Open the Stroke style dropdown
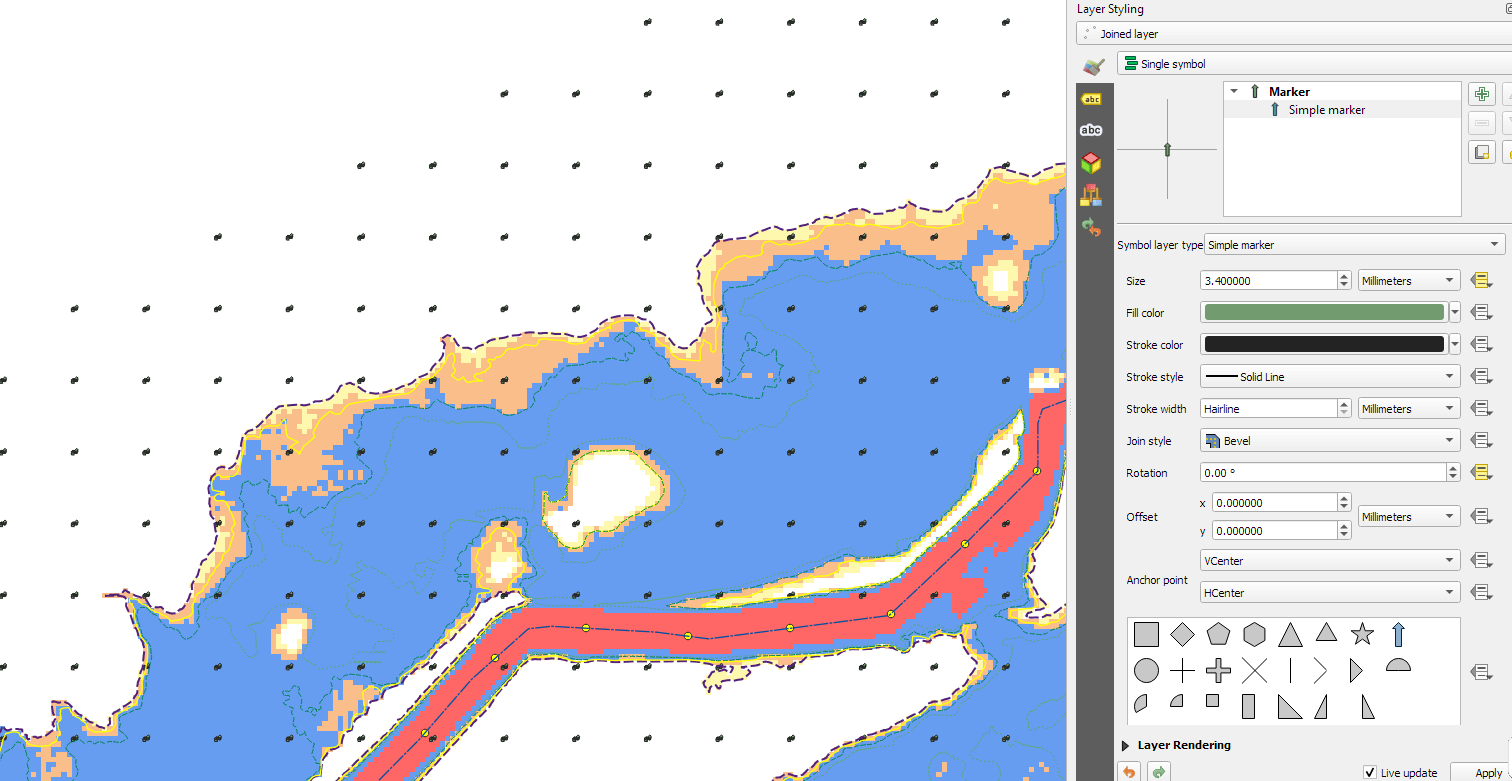 point(1329,376)
